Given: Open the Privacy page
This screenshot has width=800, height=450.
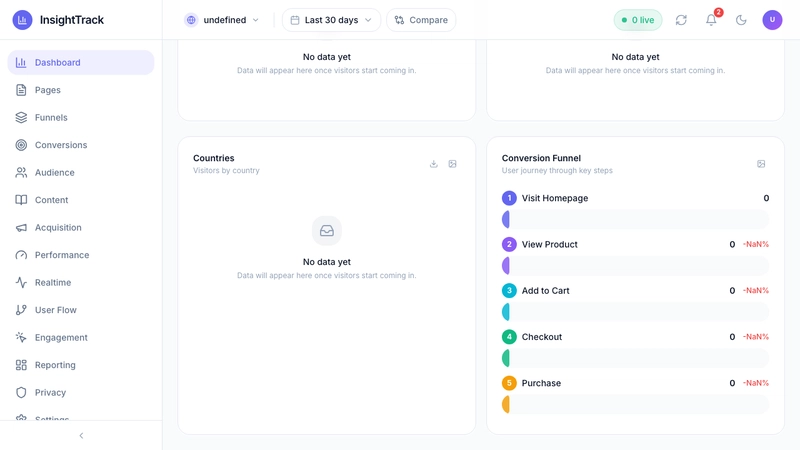Looking at the screenshot, I should pyautogui.click(x=81, y=393).
